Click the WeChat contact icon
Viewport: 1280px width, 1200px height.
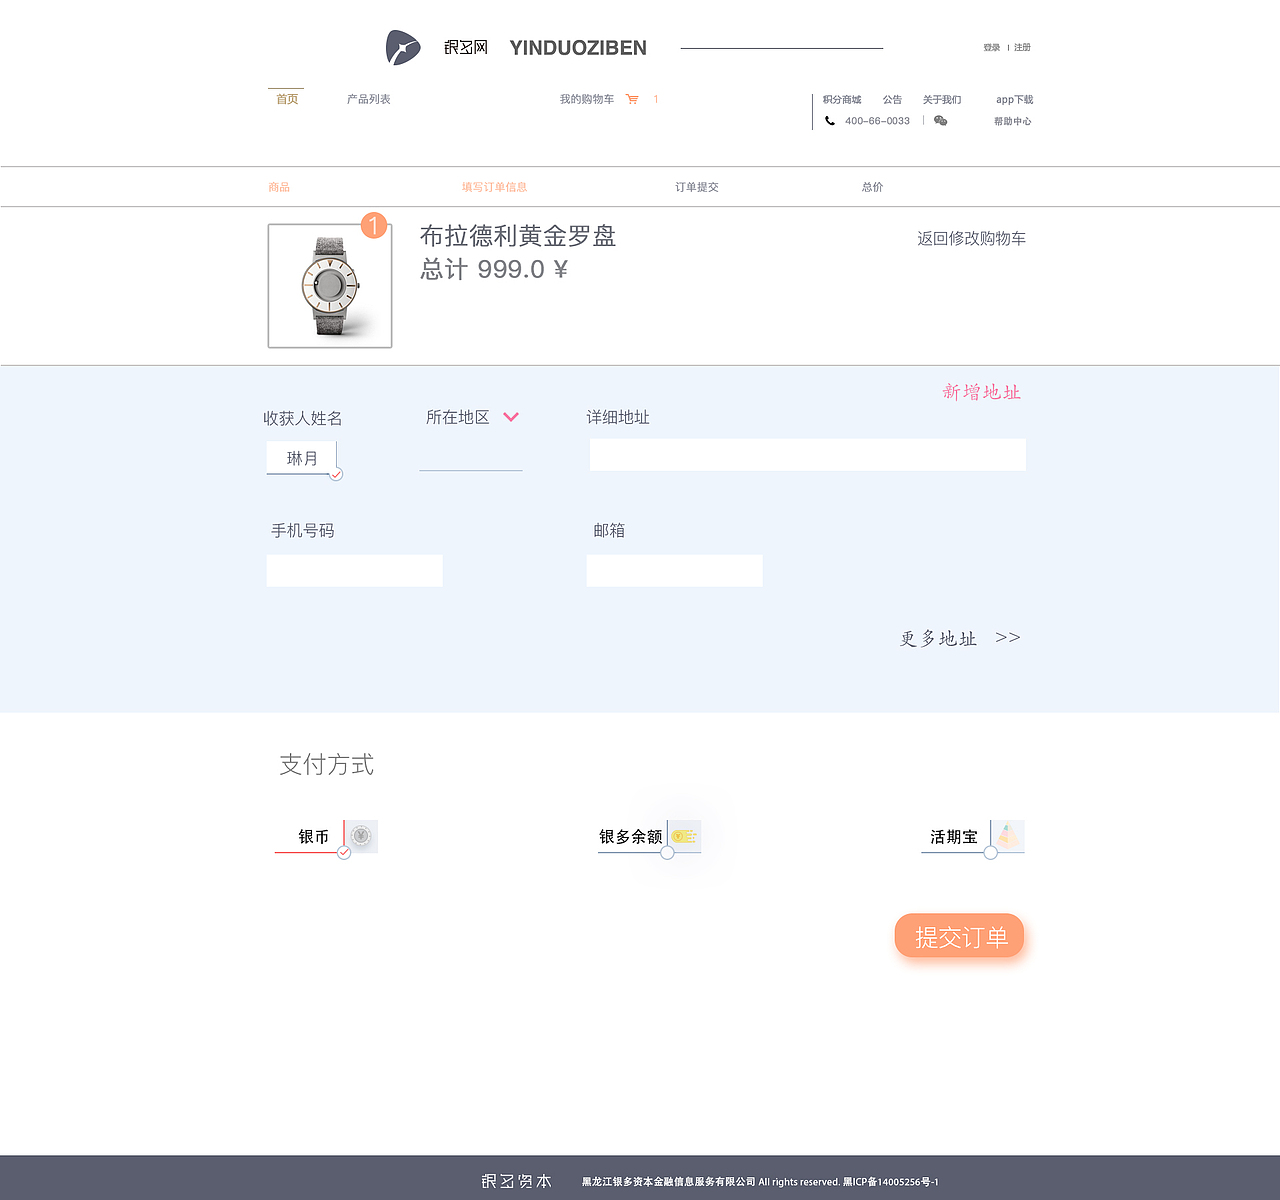click(x=940, y=120)
